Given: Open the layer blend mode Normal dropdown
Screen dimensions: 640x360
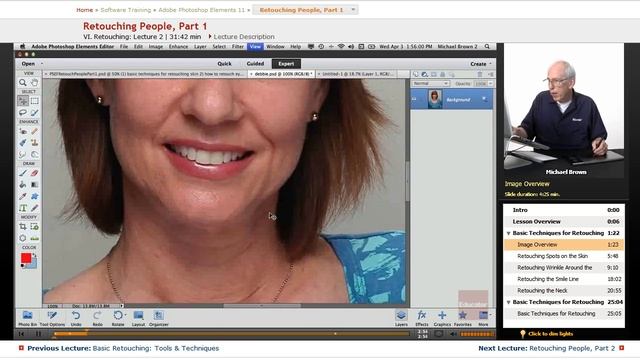Looking at the screenshot, I should (x=430, y=83).
